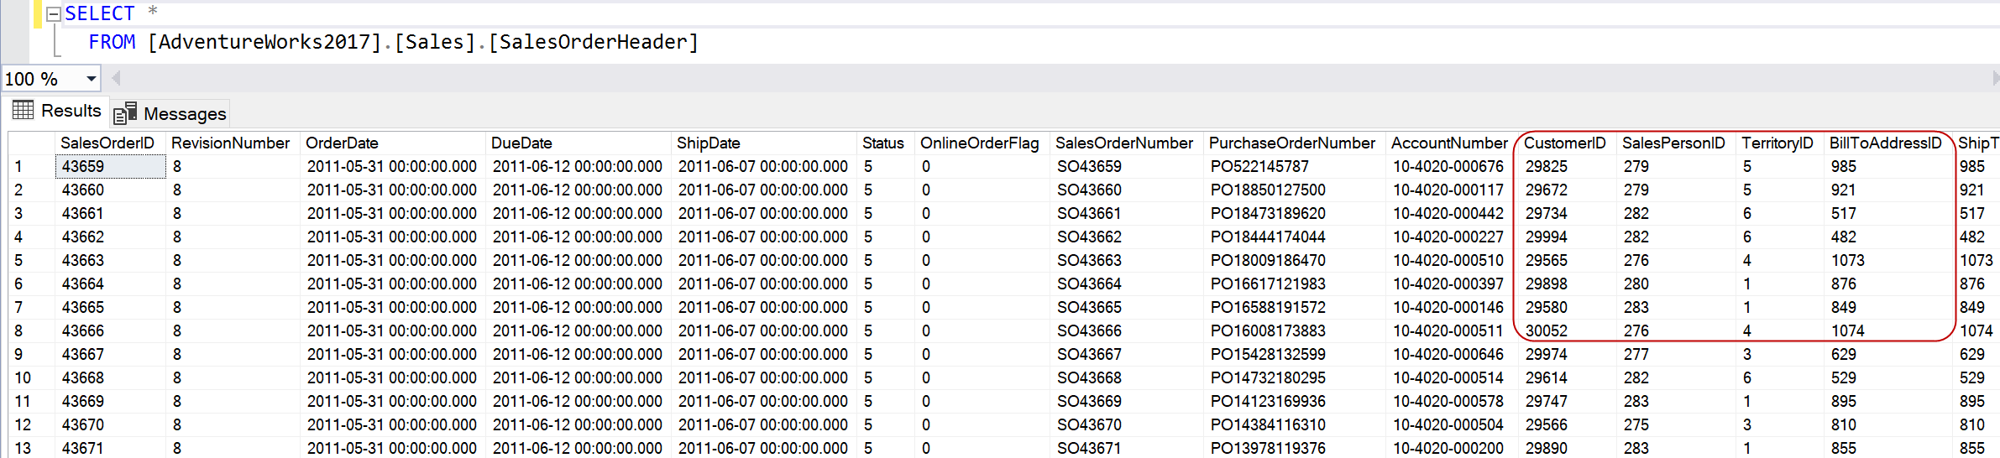Click the ShipDate column header
Image resolution: width=2000 pixels, height=458 pixels.
pos(708,143)
